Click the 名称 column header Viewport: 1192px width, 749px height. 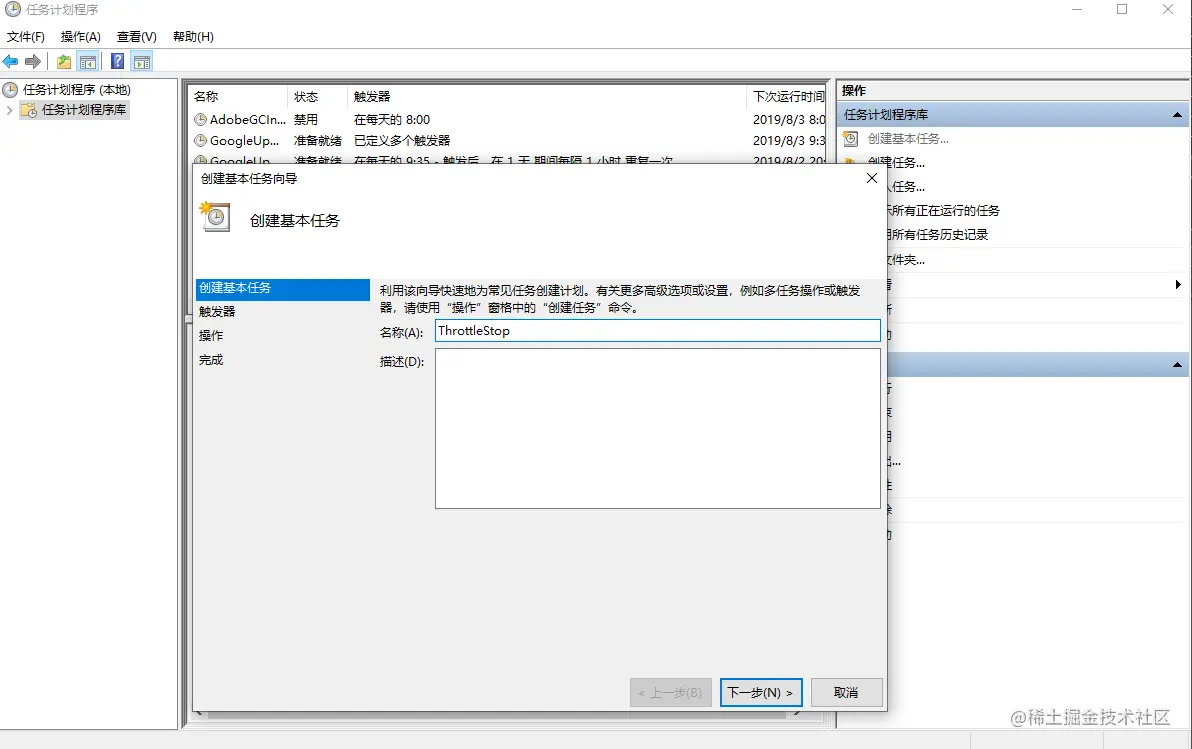(238, 97)
